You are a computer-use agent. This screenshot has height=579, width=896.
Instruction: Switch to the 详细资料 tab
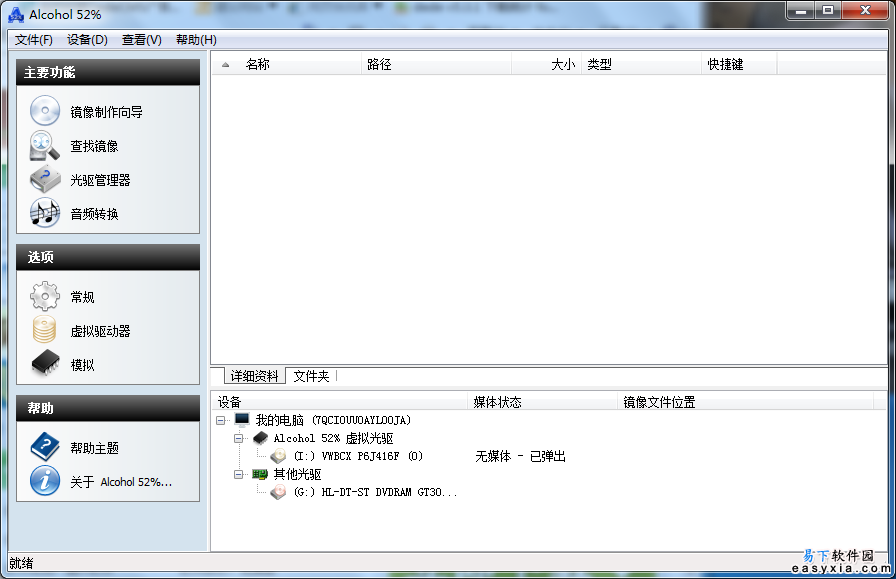(254, 376)
